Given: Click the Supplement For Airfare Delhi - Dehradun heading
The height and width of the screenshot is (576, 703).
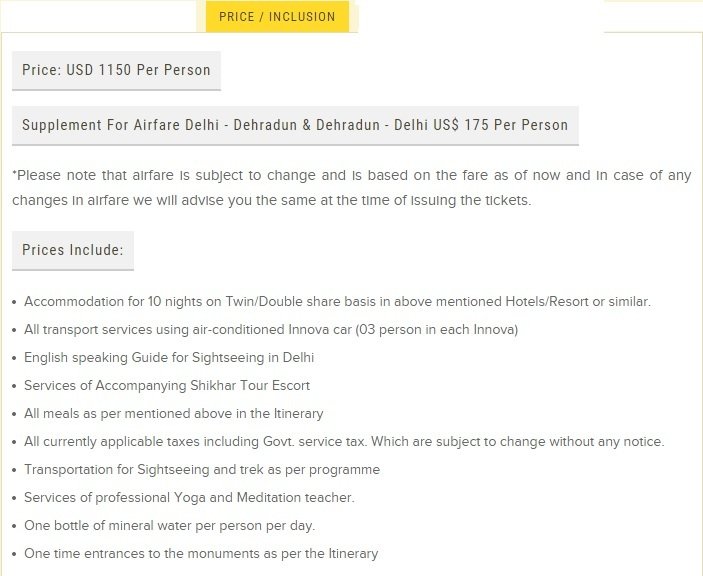Looking at the screenshot, I should coord(295,125).
